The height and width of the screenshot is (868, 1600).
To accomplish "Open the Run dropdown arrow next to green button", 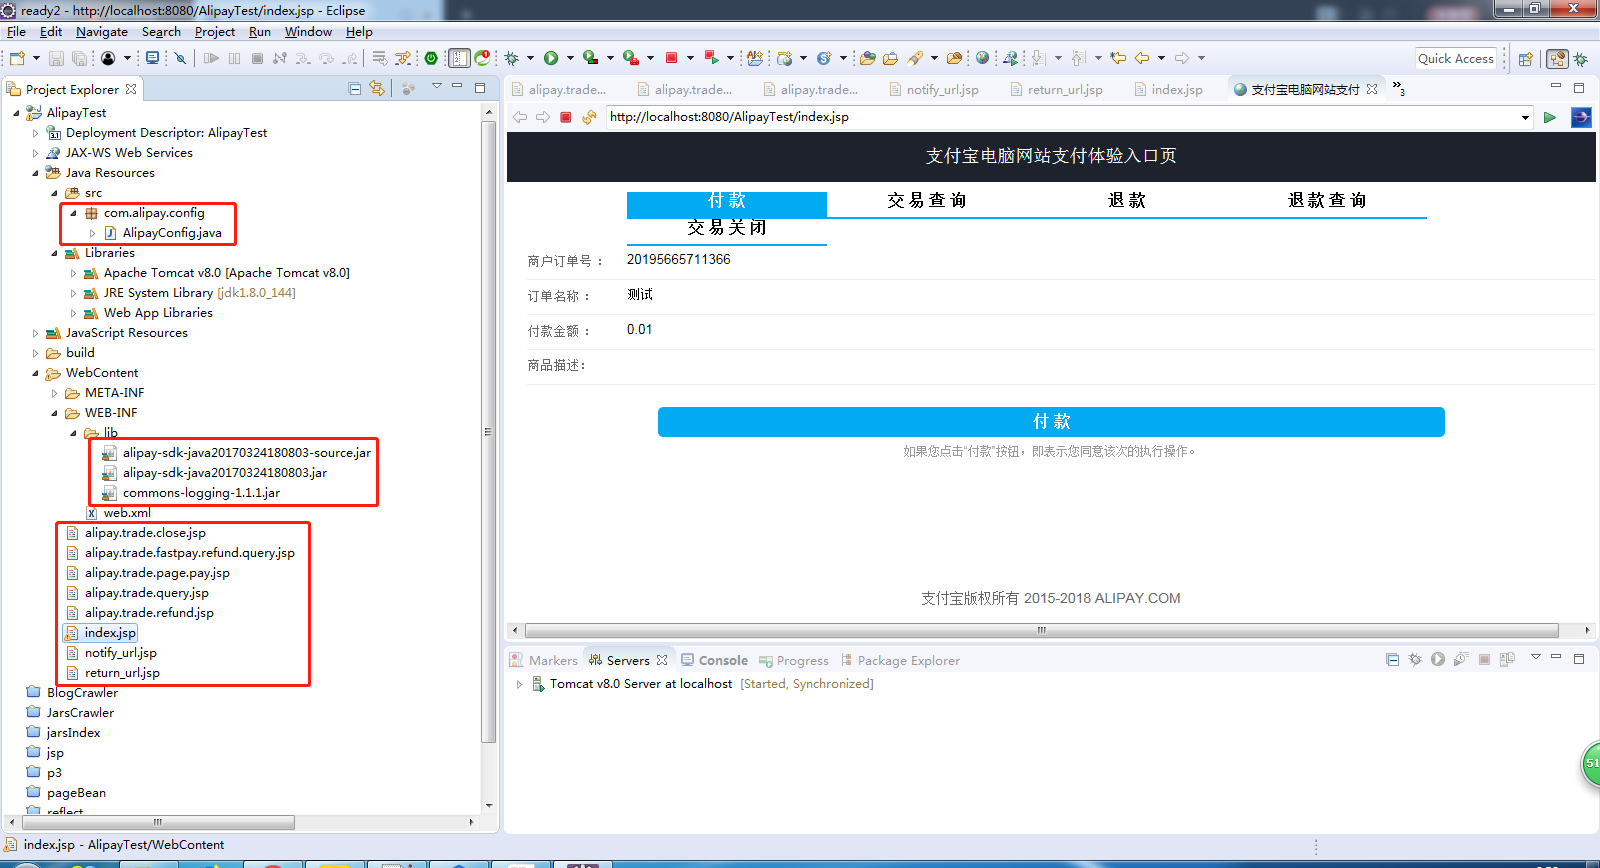I will point(570,58).
